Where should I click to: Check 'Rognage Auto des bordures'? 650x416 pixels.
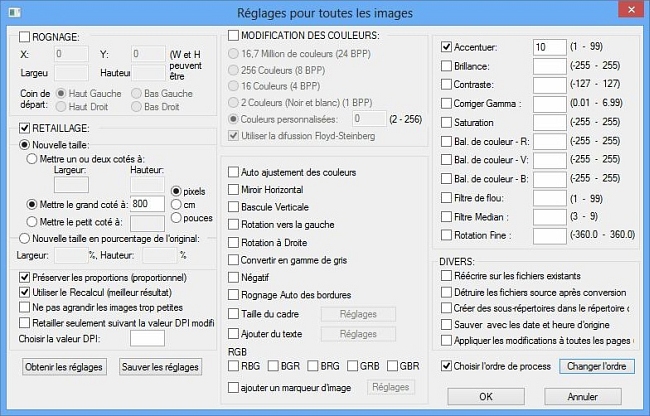(233, 295)
